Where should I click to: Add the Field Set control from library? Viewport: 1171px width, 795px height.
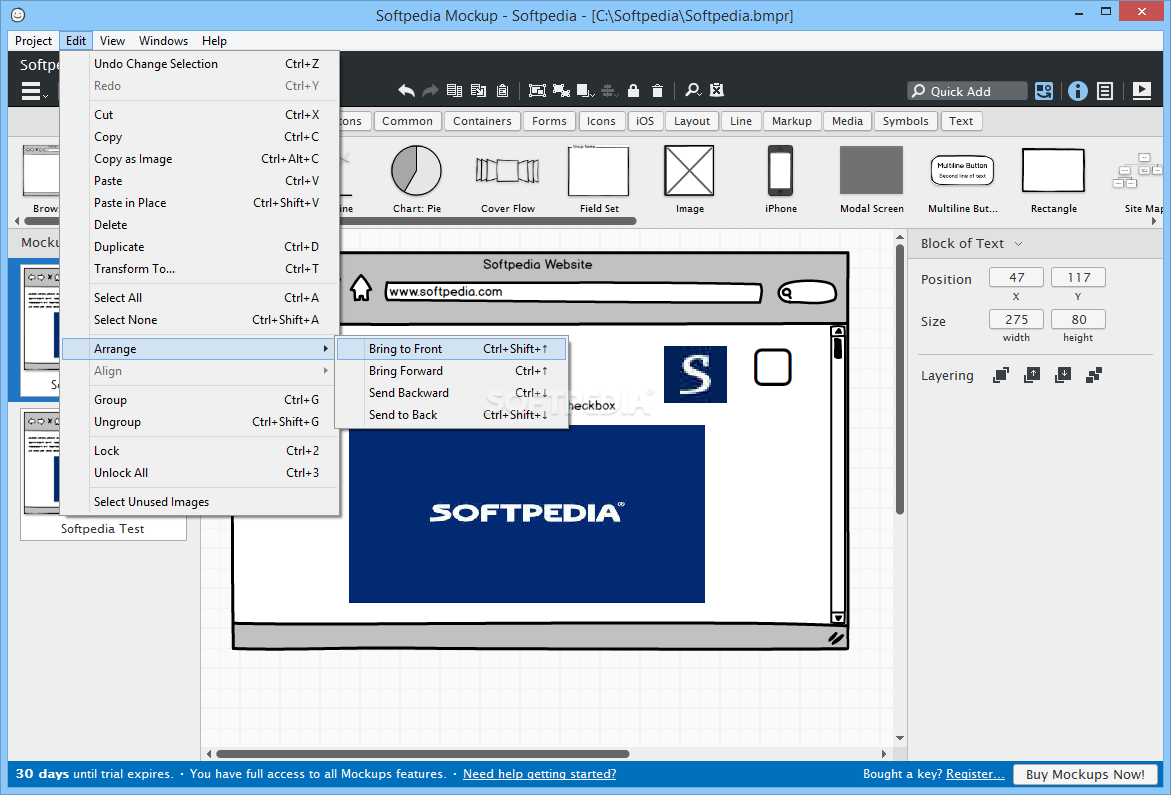[x=599, y=179]
